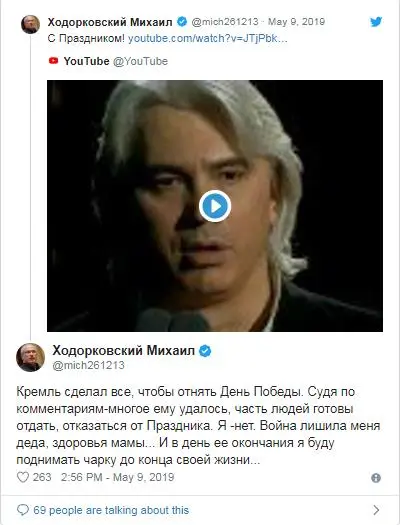Click top author name Ходорковский Михаил
Screen dimensions: 401x525
pyautogui.click(x=110, y=22)
